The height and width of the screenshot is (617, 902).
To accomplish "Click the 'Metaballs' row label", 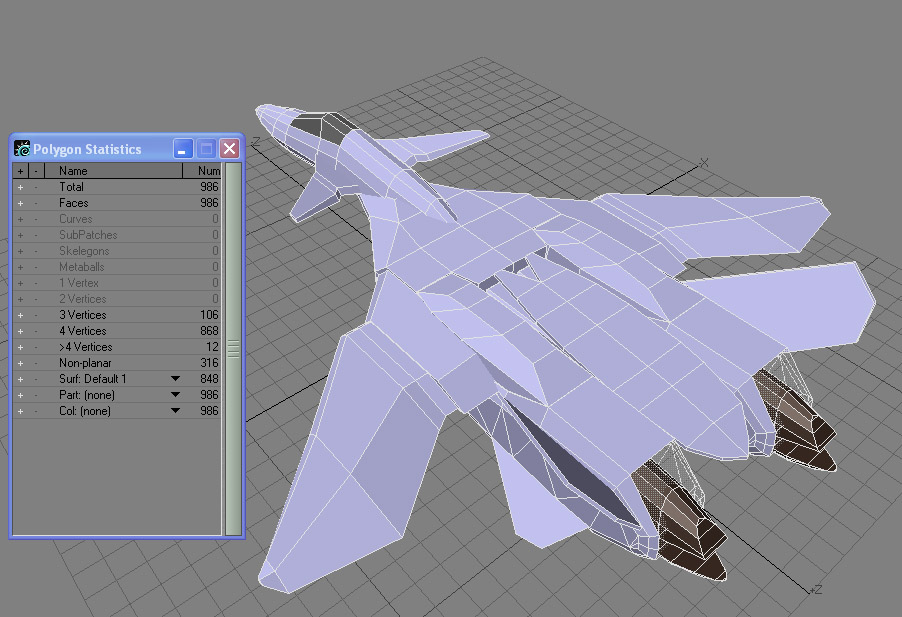I will [82, 267].
